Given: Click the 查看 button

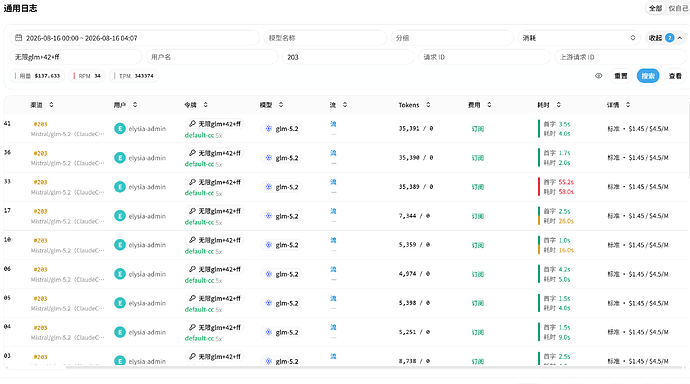Looking at the screenshot, I should tap(675, 76).
